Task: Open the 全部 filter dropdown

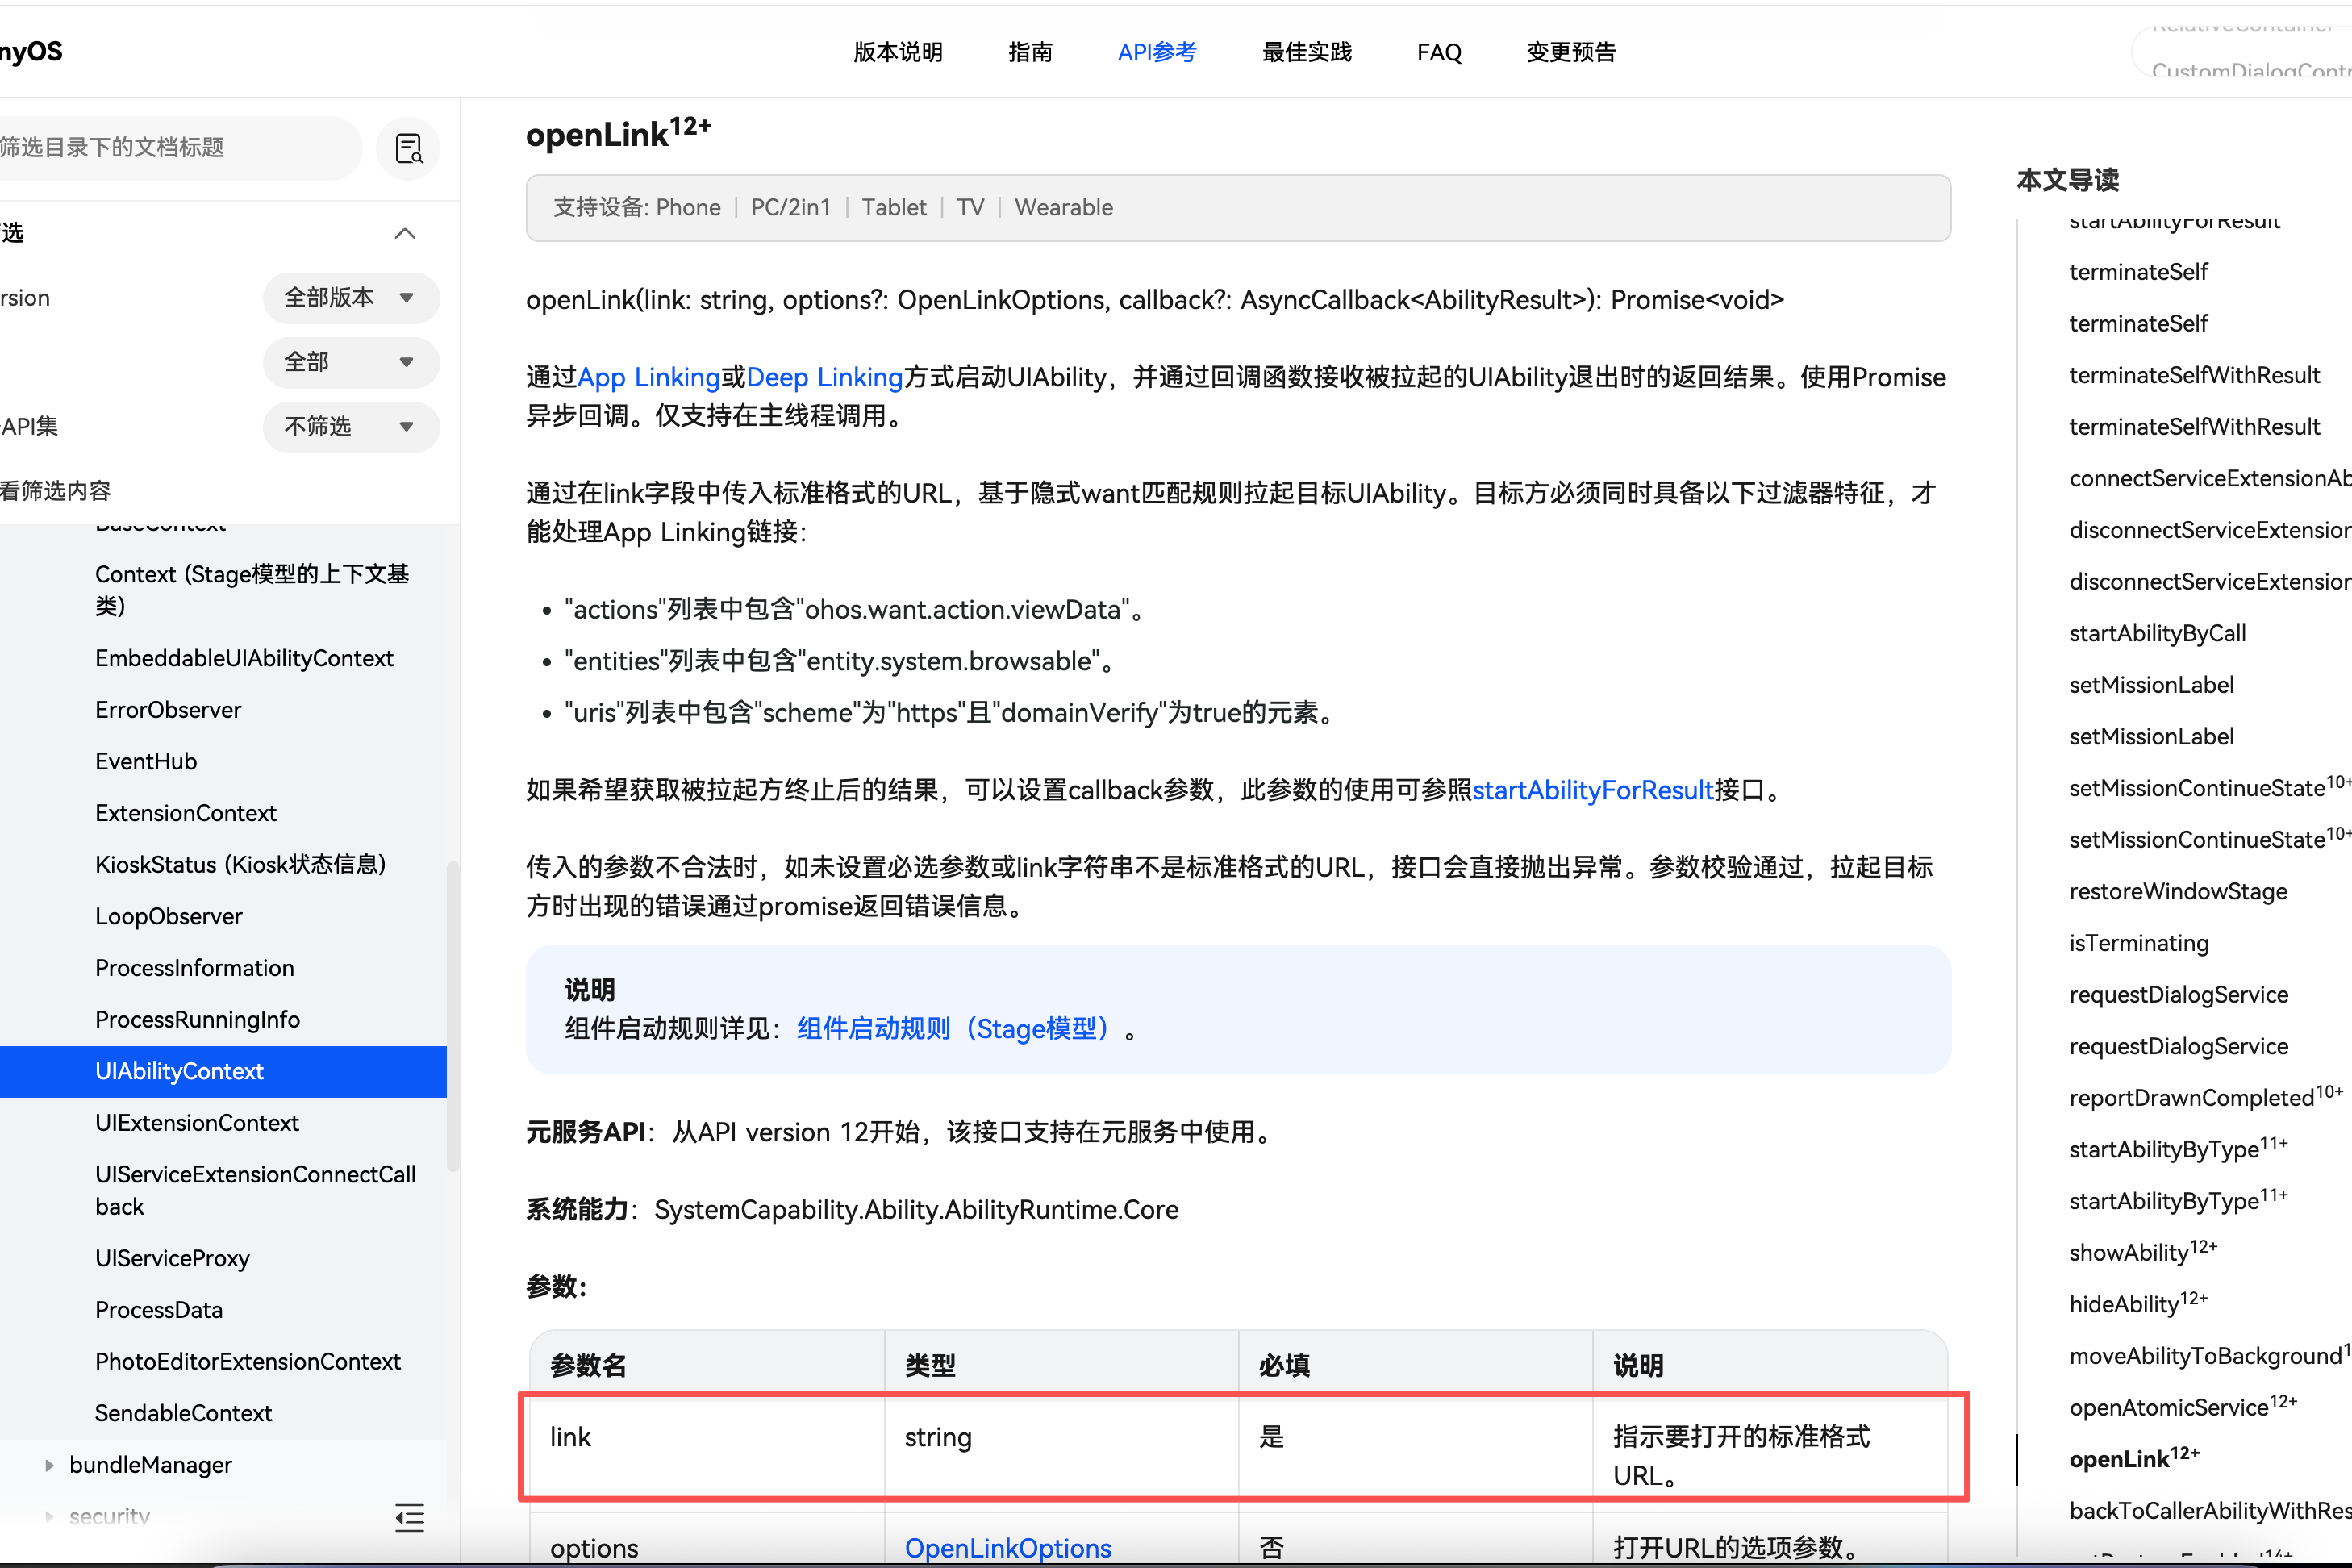Action: [x=350, y=362]
